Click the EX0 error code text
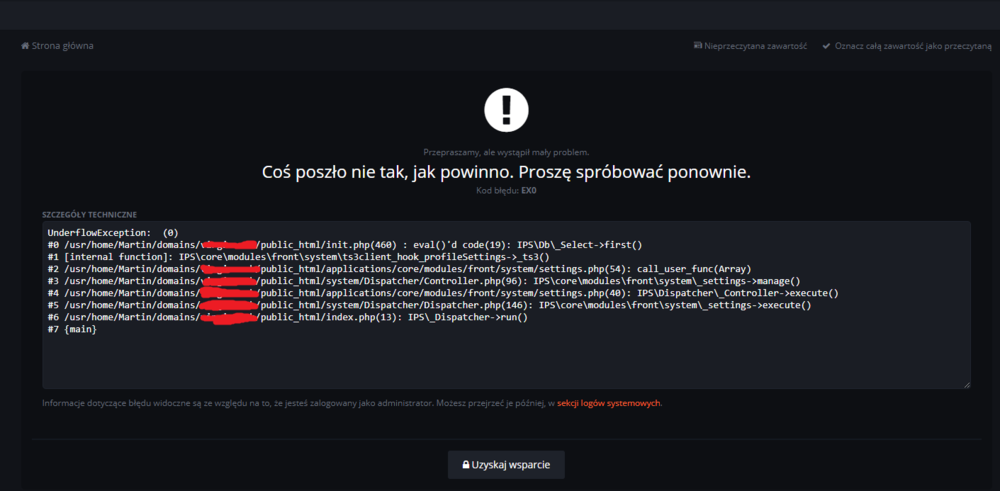1000x491 pixels. 529,189
